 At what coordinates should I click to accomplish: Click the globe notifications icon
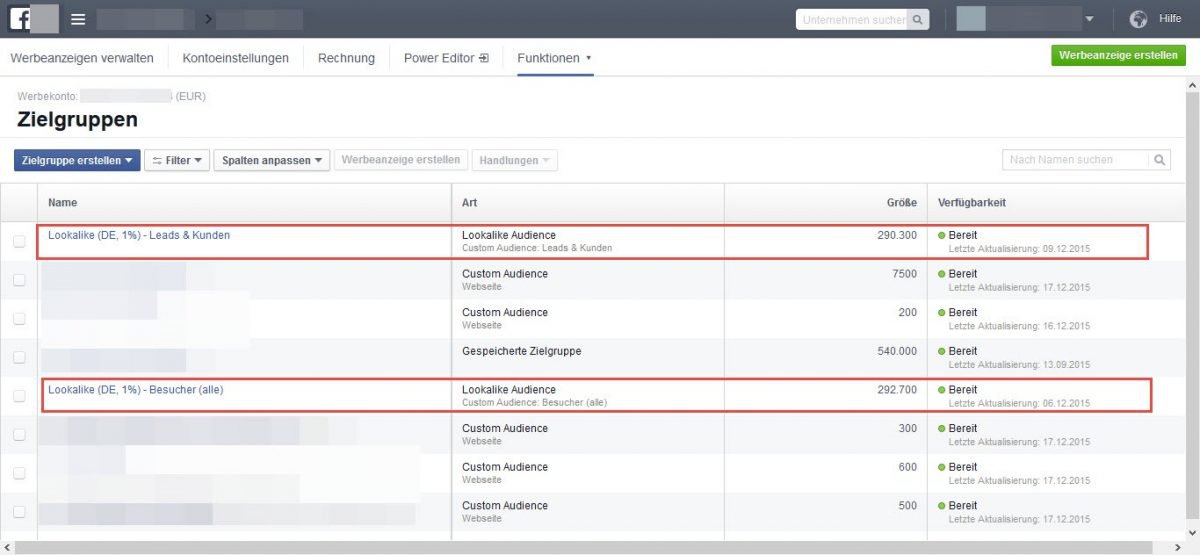click(1138, 19)
